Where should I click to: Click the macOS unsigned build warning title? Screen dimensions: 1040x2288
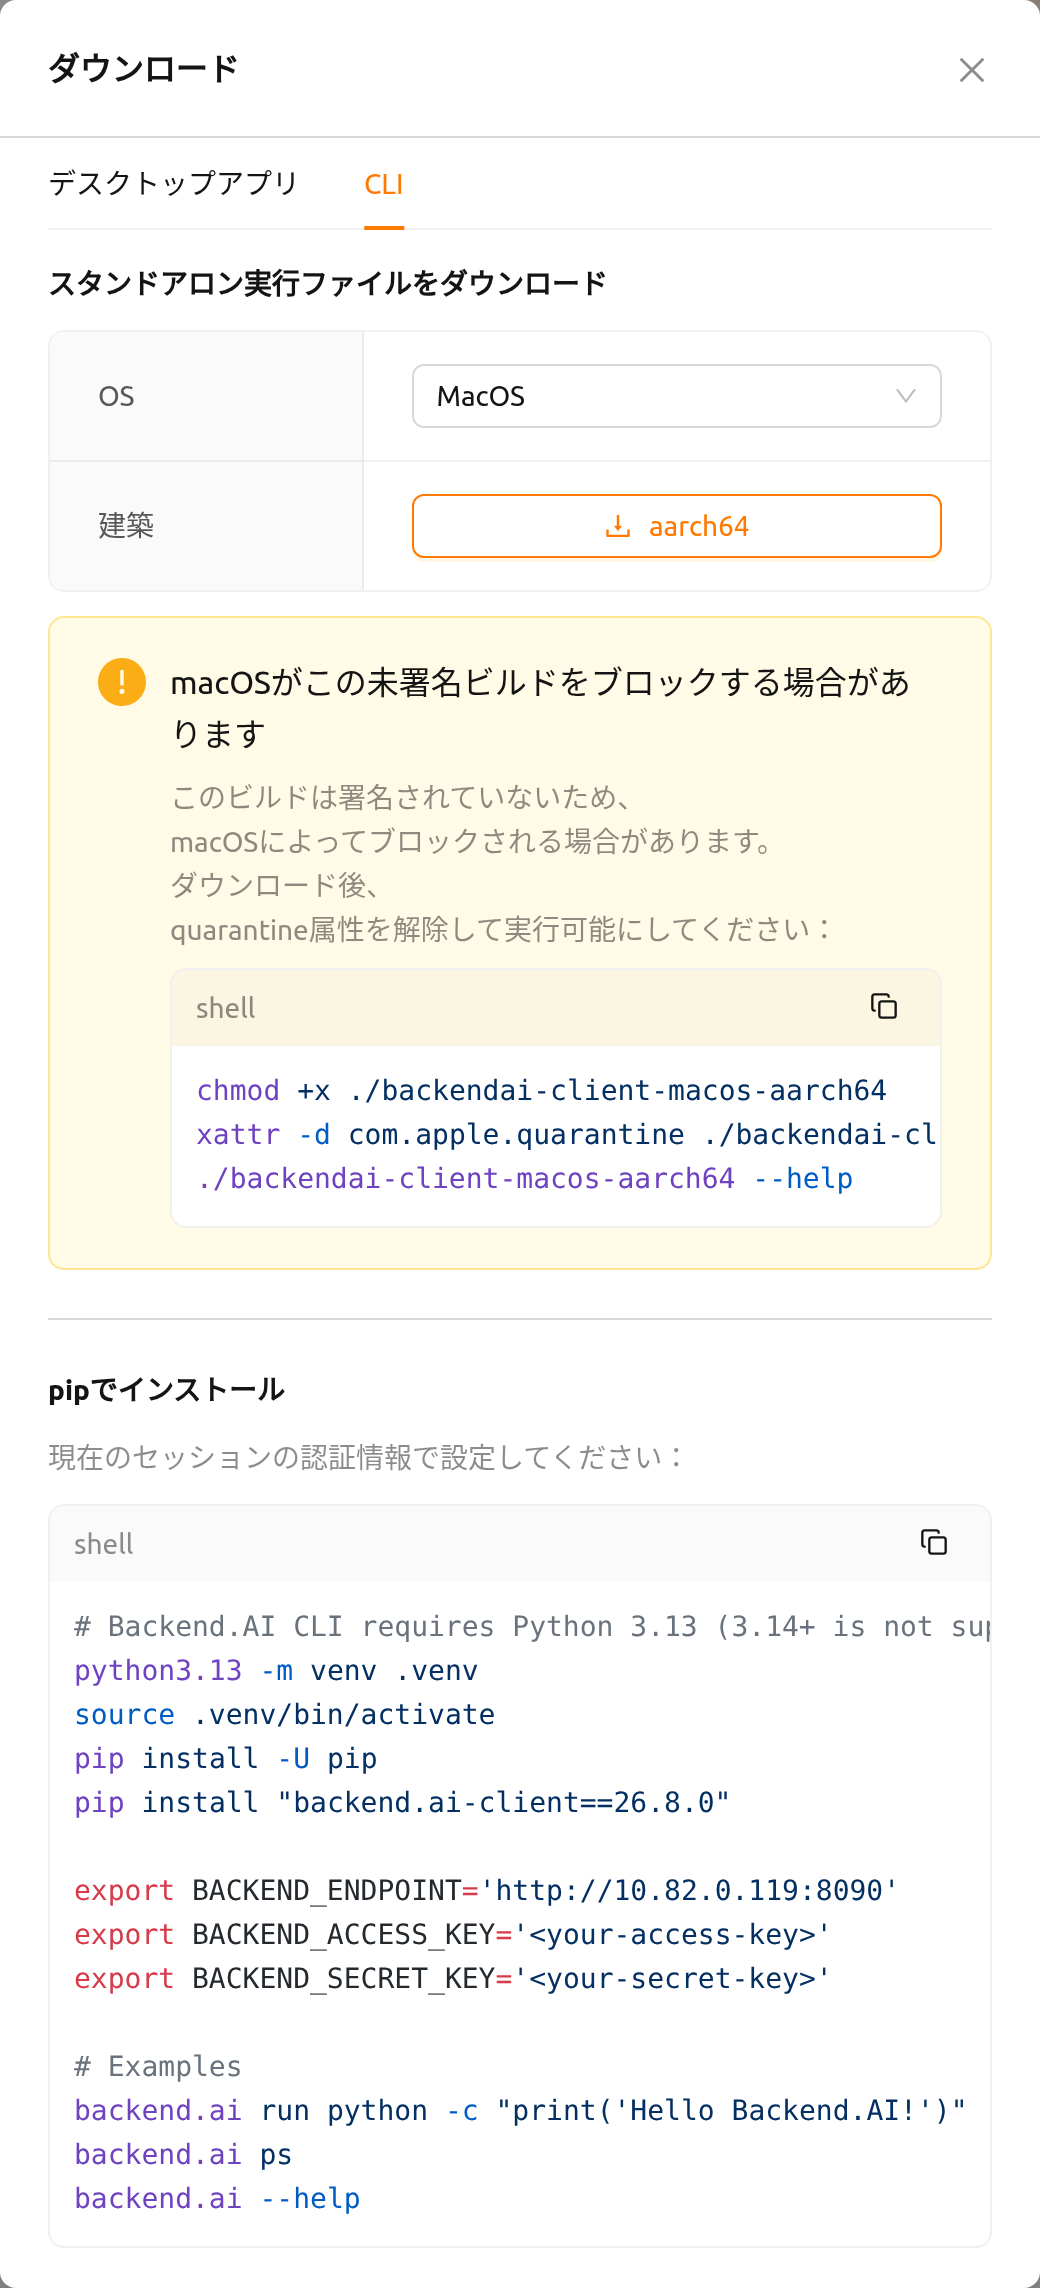(541, 708)
